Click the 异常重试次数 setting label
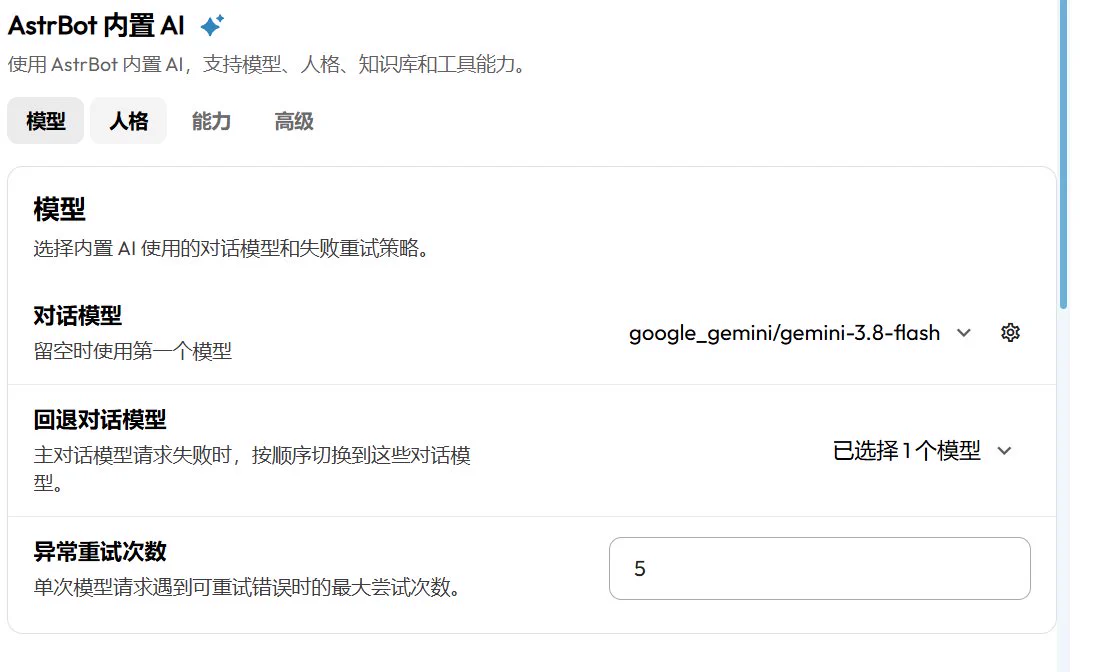The height and width of the screenshot is (672, 1117). click(100, 552)
